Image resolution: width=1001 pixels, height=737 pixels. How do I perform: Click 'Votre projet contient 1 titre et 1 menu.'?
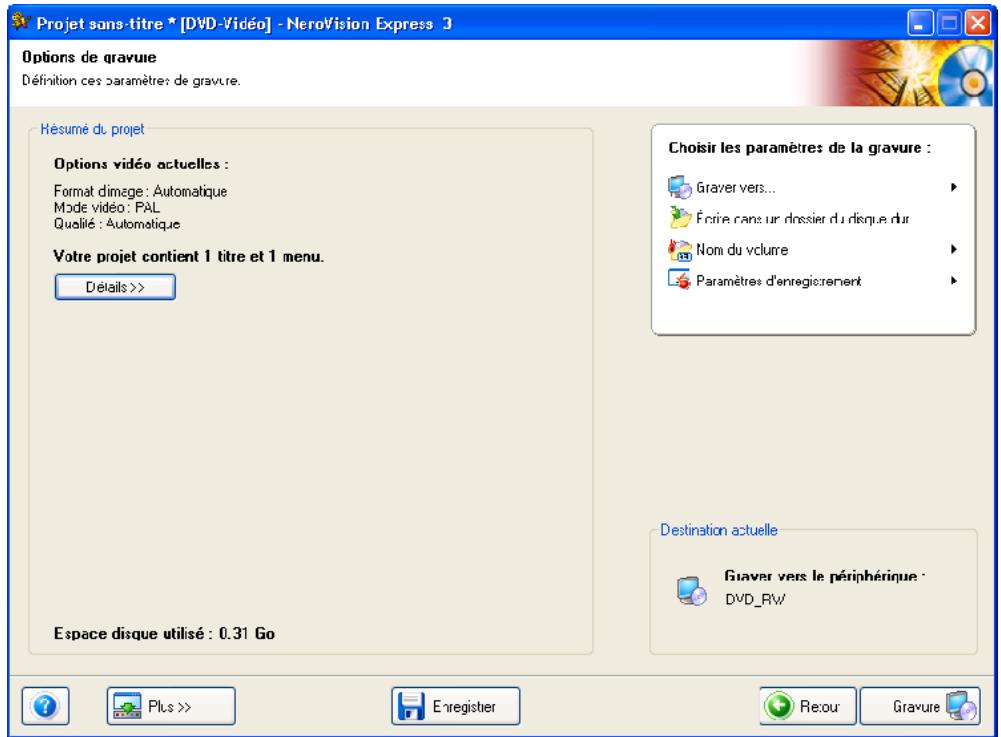point(189,256)
